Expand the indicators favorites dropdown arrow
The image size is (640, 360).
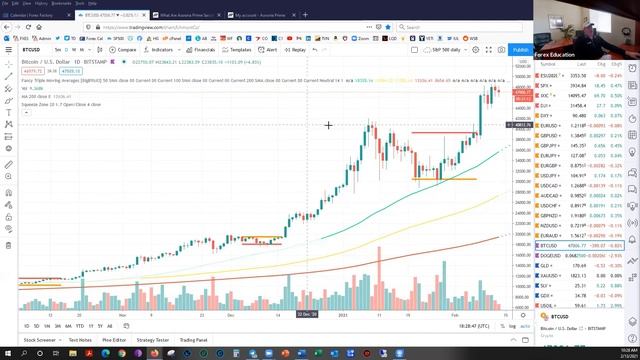[x=179, y=50]
